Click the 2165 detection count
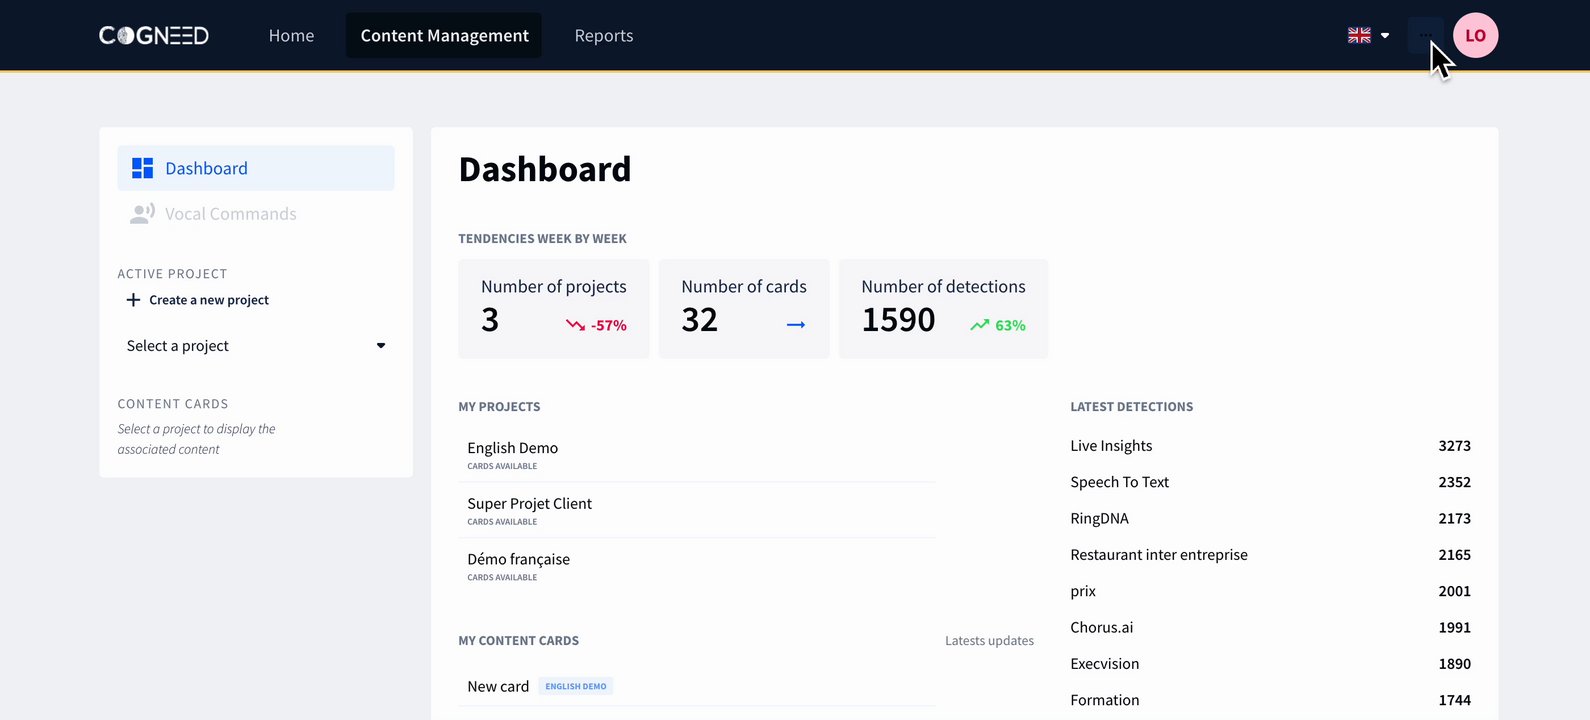The height and width of the screenshot is (720, 1590). pyautogui.click(x=1455, y=555)
